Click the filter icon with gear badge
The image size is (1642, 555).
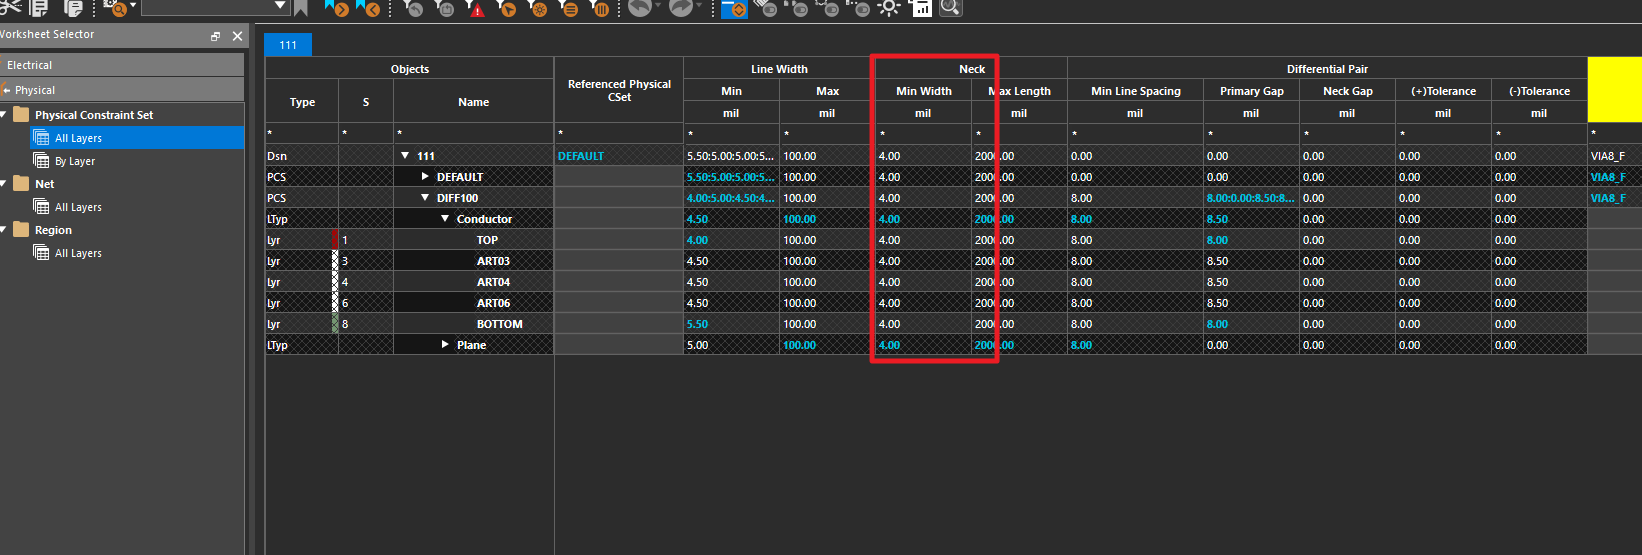click(538, 8)
